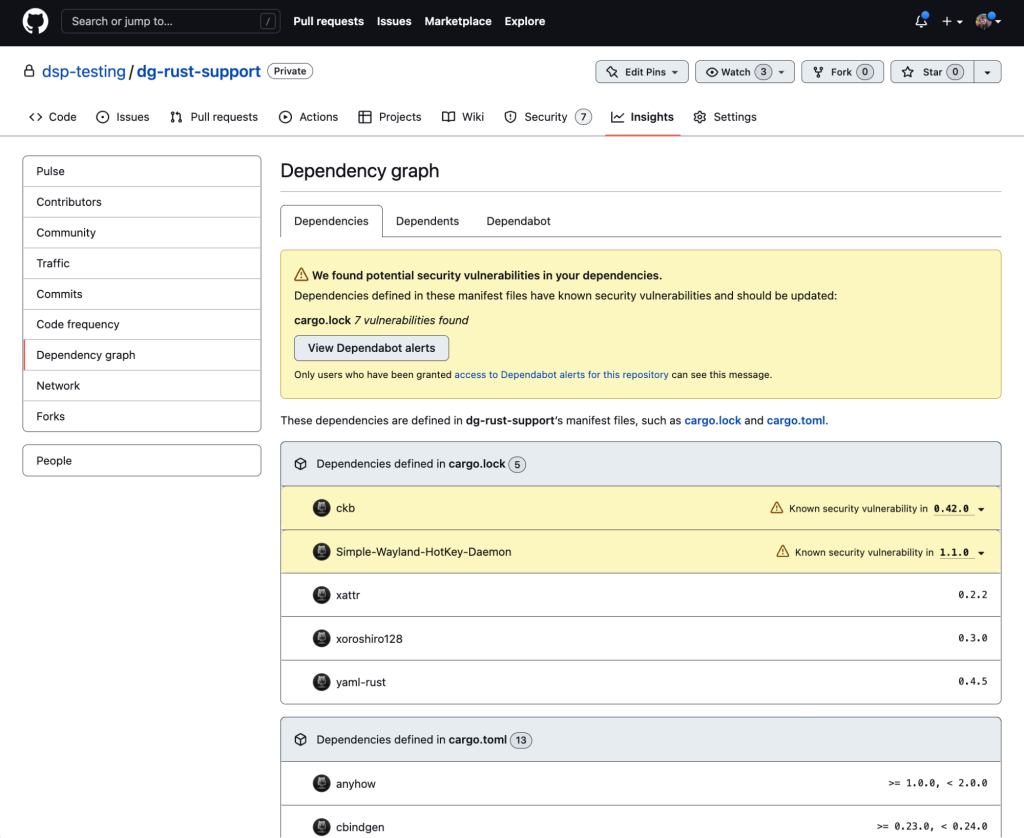Click the GitHub logo icon
Image resolution: width=1024 pixels, height=838 pixels.
coord(34,21)
